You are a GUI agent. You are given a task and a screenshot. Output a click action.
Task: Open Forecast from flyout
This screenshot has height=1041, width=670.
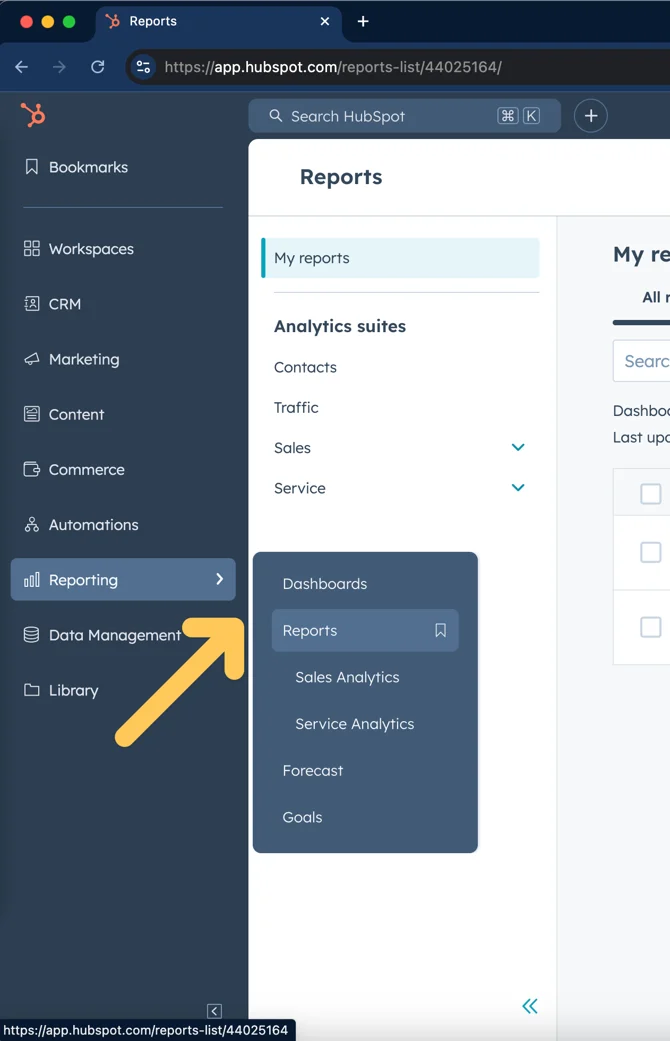pos(313,771)
